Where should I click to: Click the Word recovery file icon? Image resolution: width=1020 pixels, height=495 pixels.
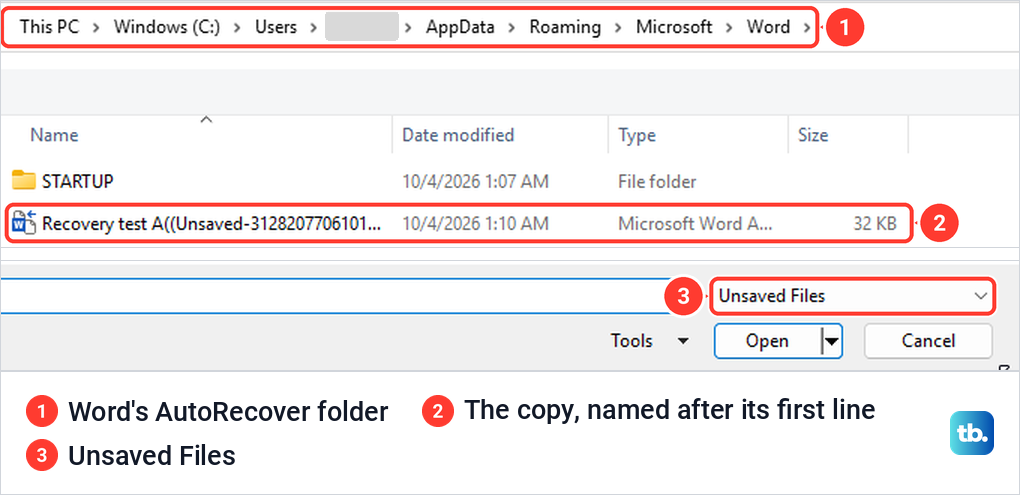click(x=23, y=224)
